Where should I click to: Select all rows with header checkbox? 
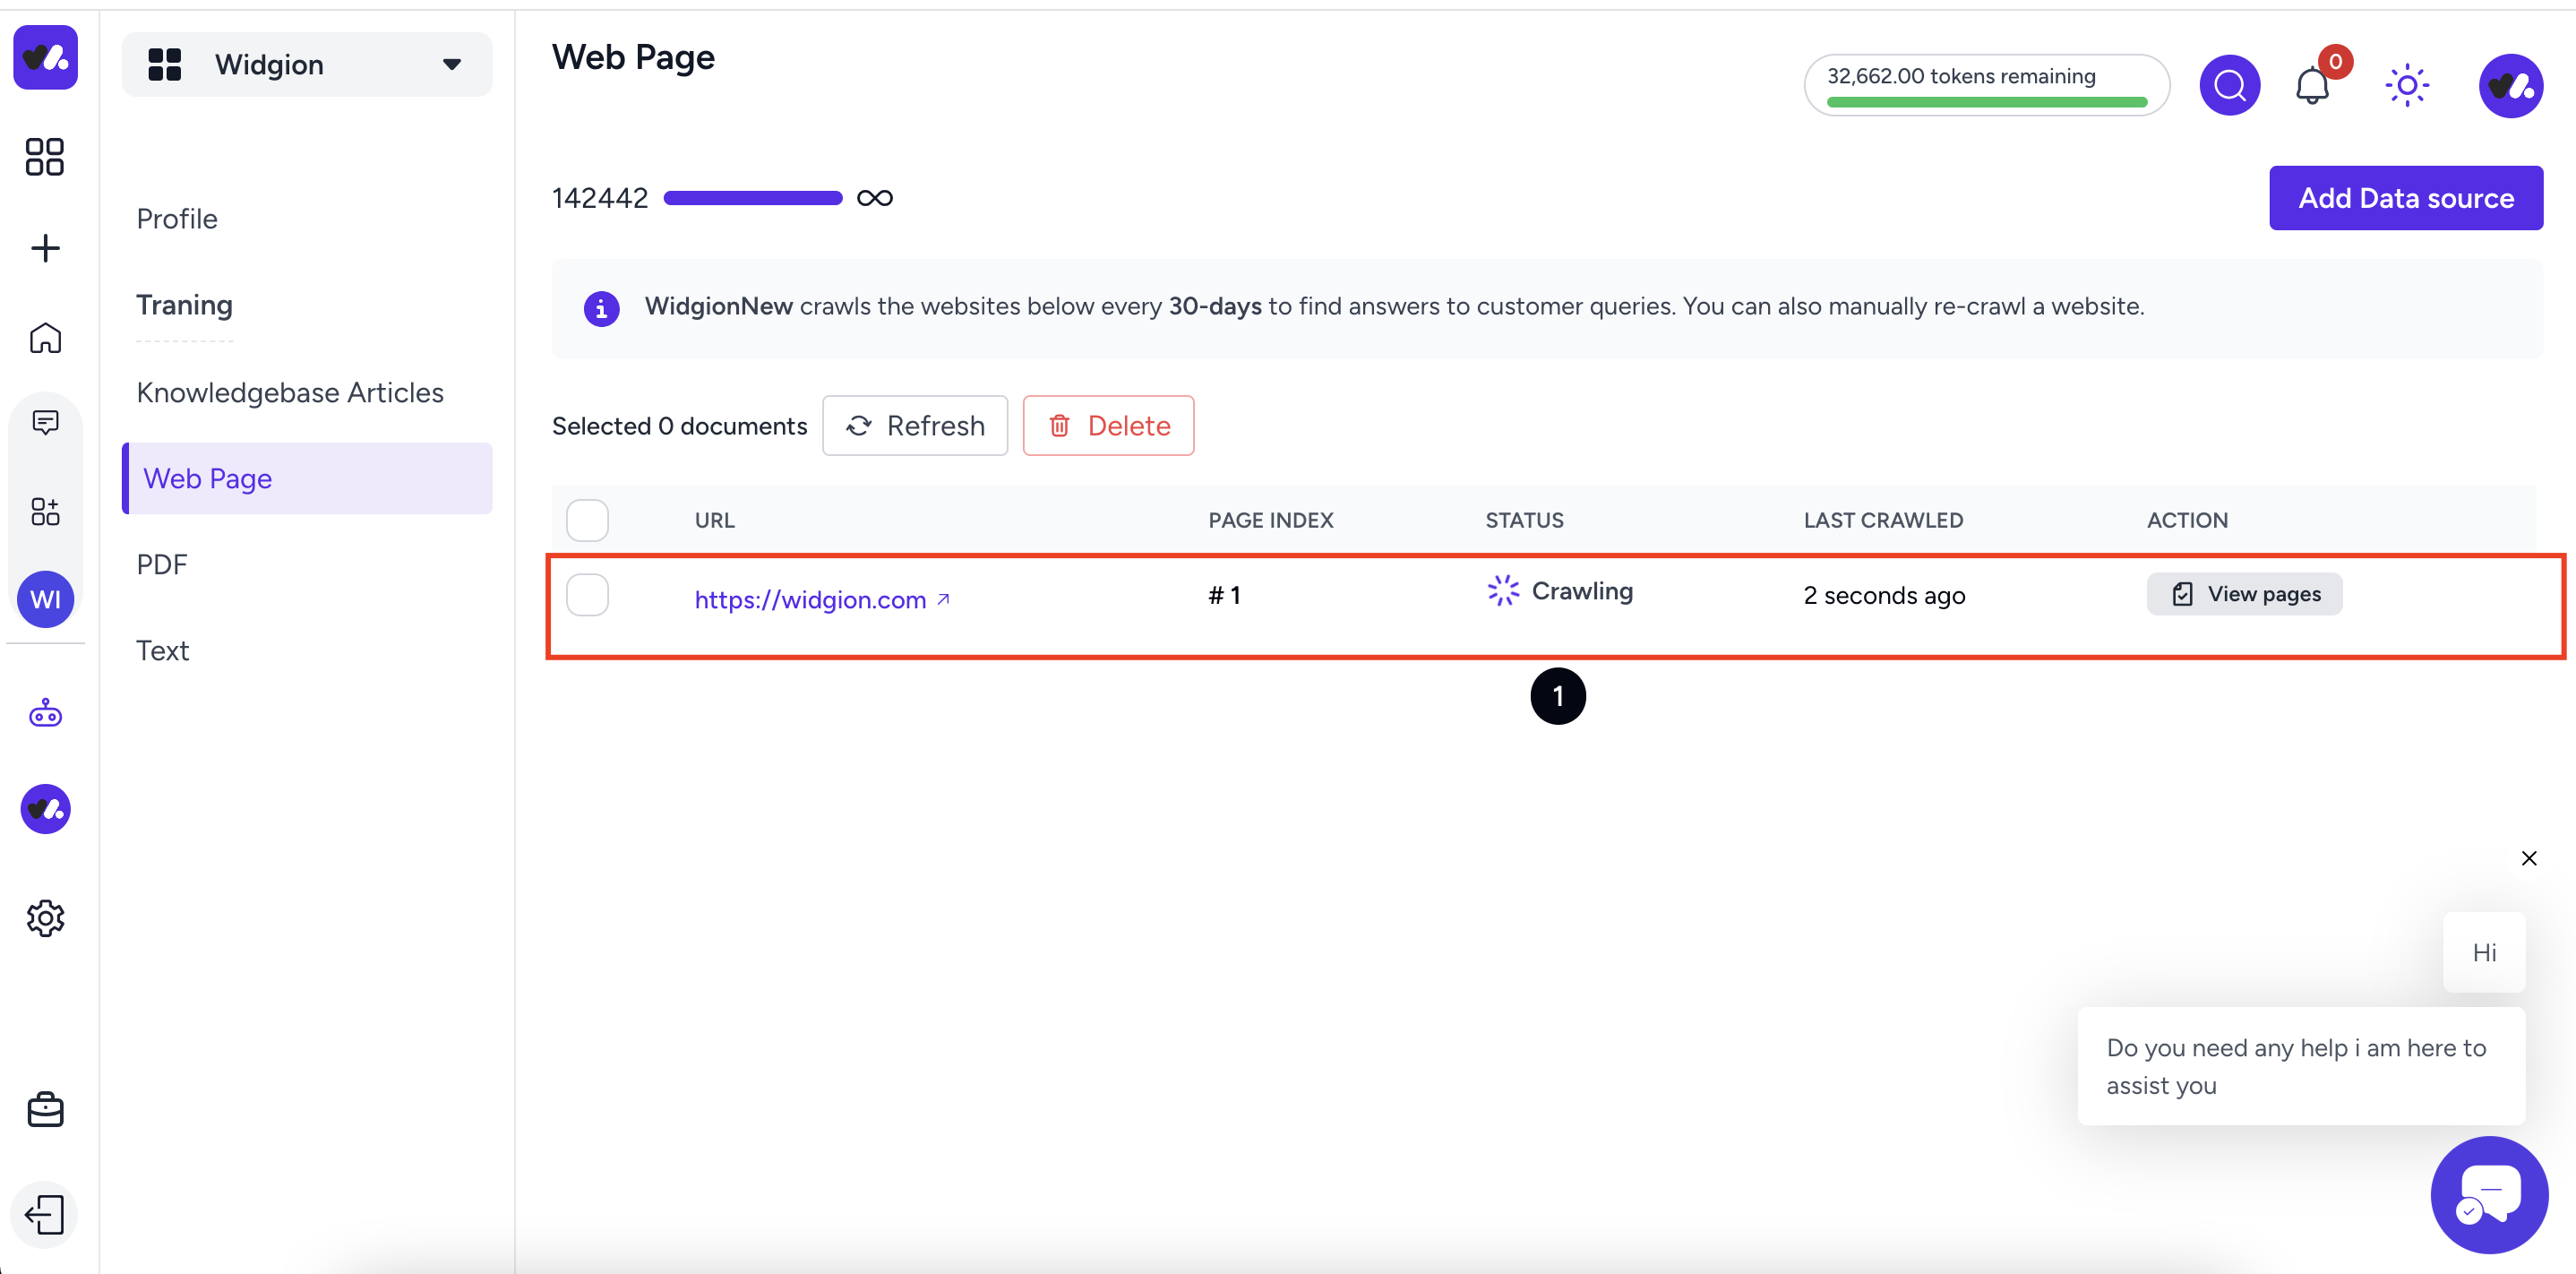587,520
